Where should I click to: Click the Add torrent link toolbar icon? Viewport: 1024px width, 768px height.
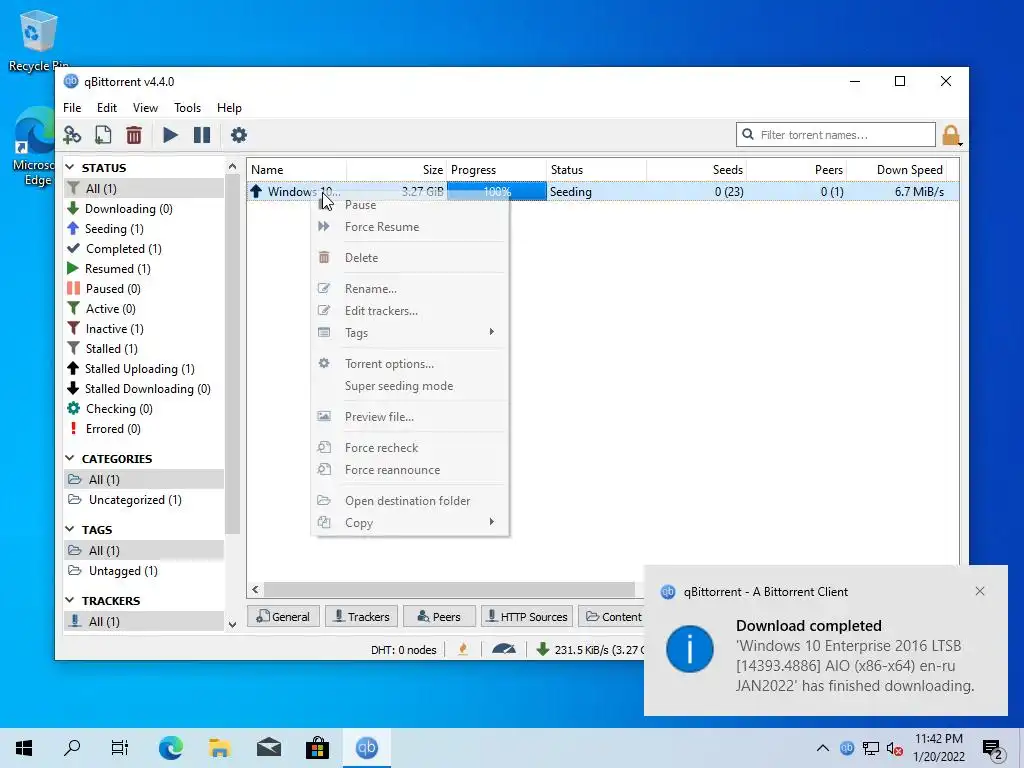pyautogui.click(x=72, y=135)
